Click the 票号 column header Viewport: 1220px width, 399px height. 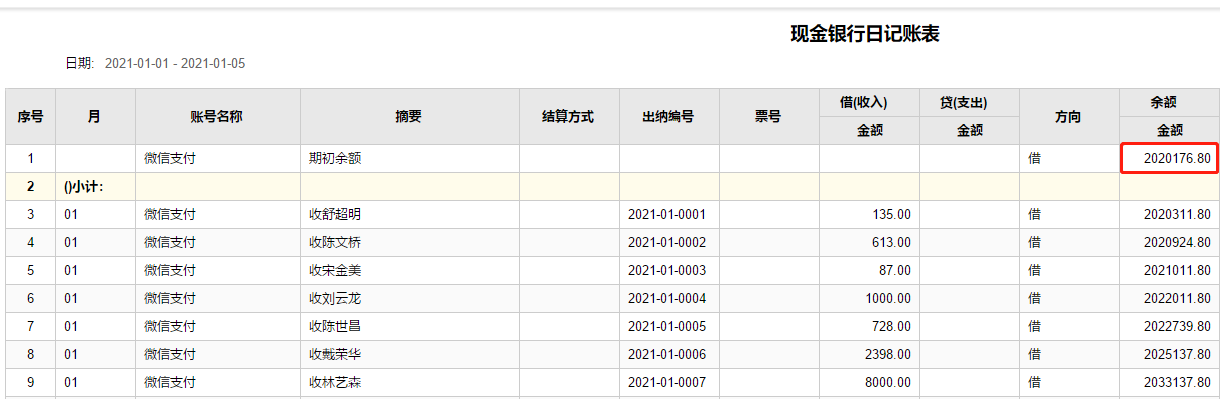768,117
